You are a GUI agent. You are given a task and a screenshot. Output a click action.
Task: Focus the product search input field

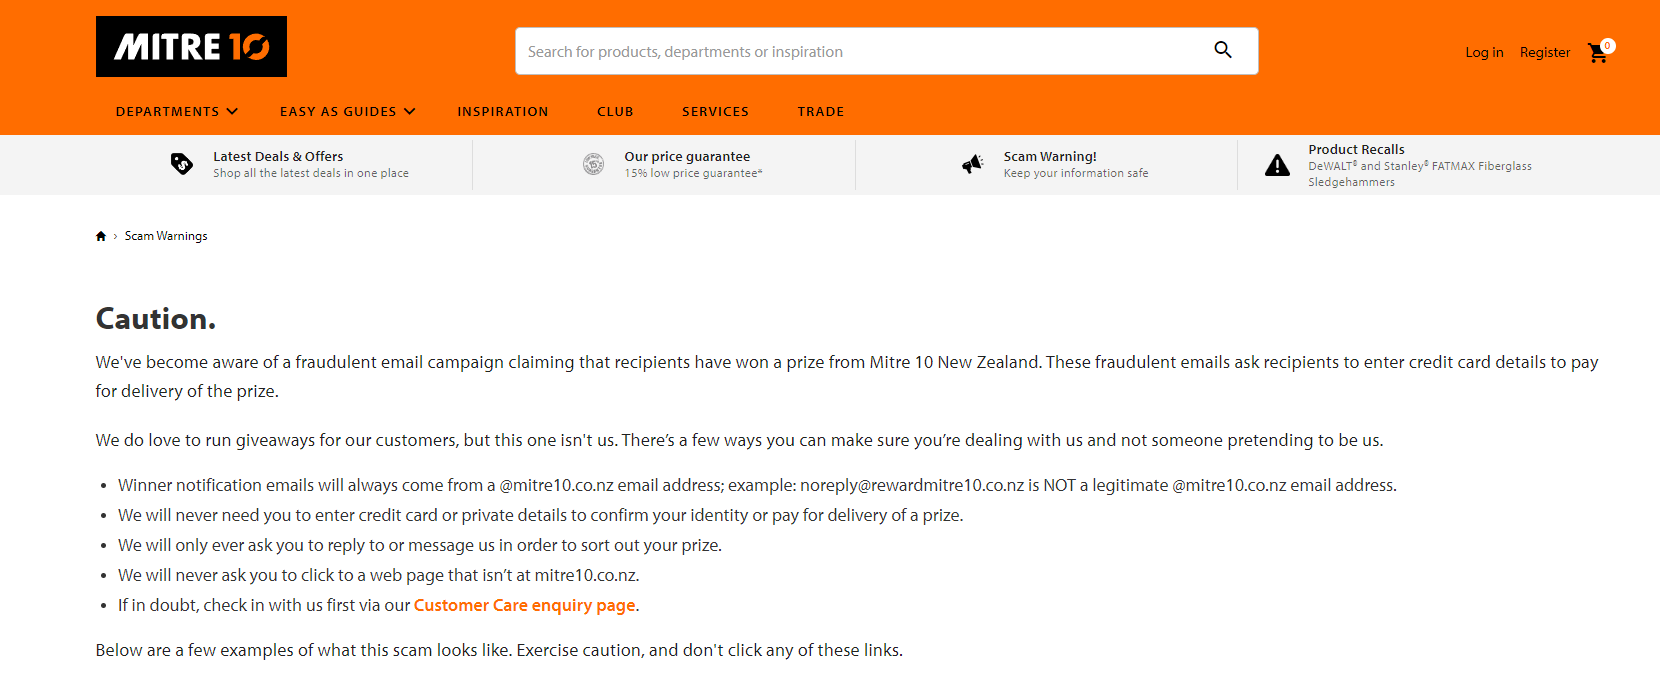coord(860,51)
